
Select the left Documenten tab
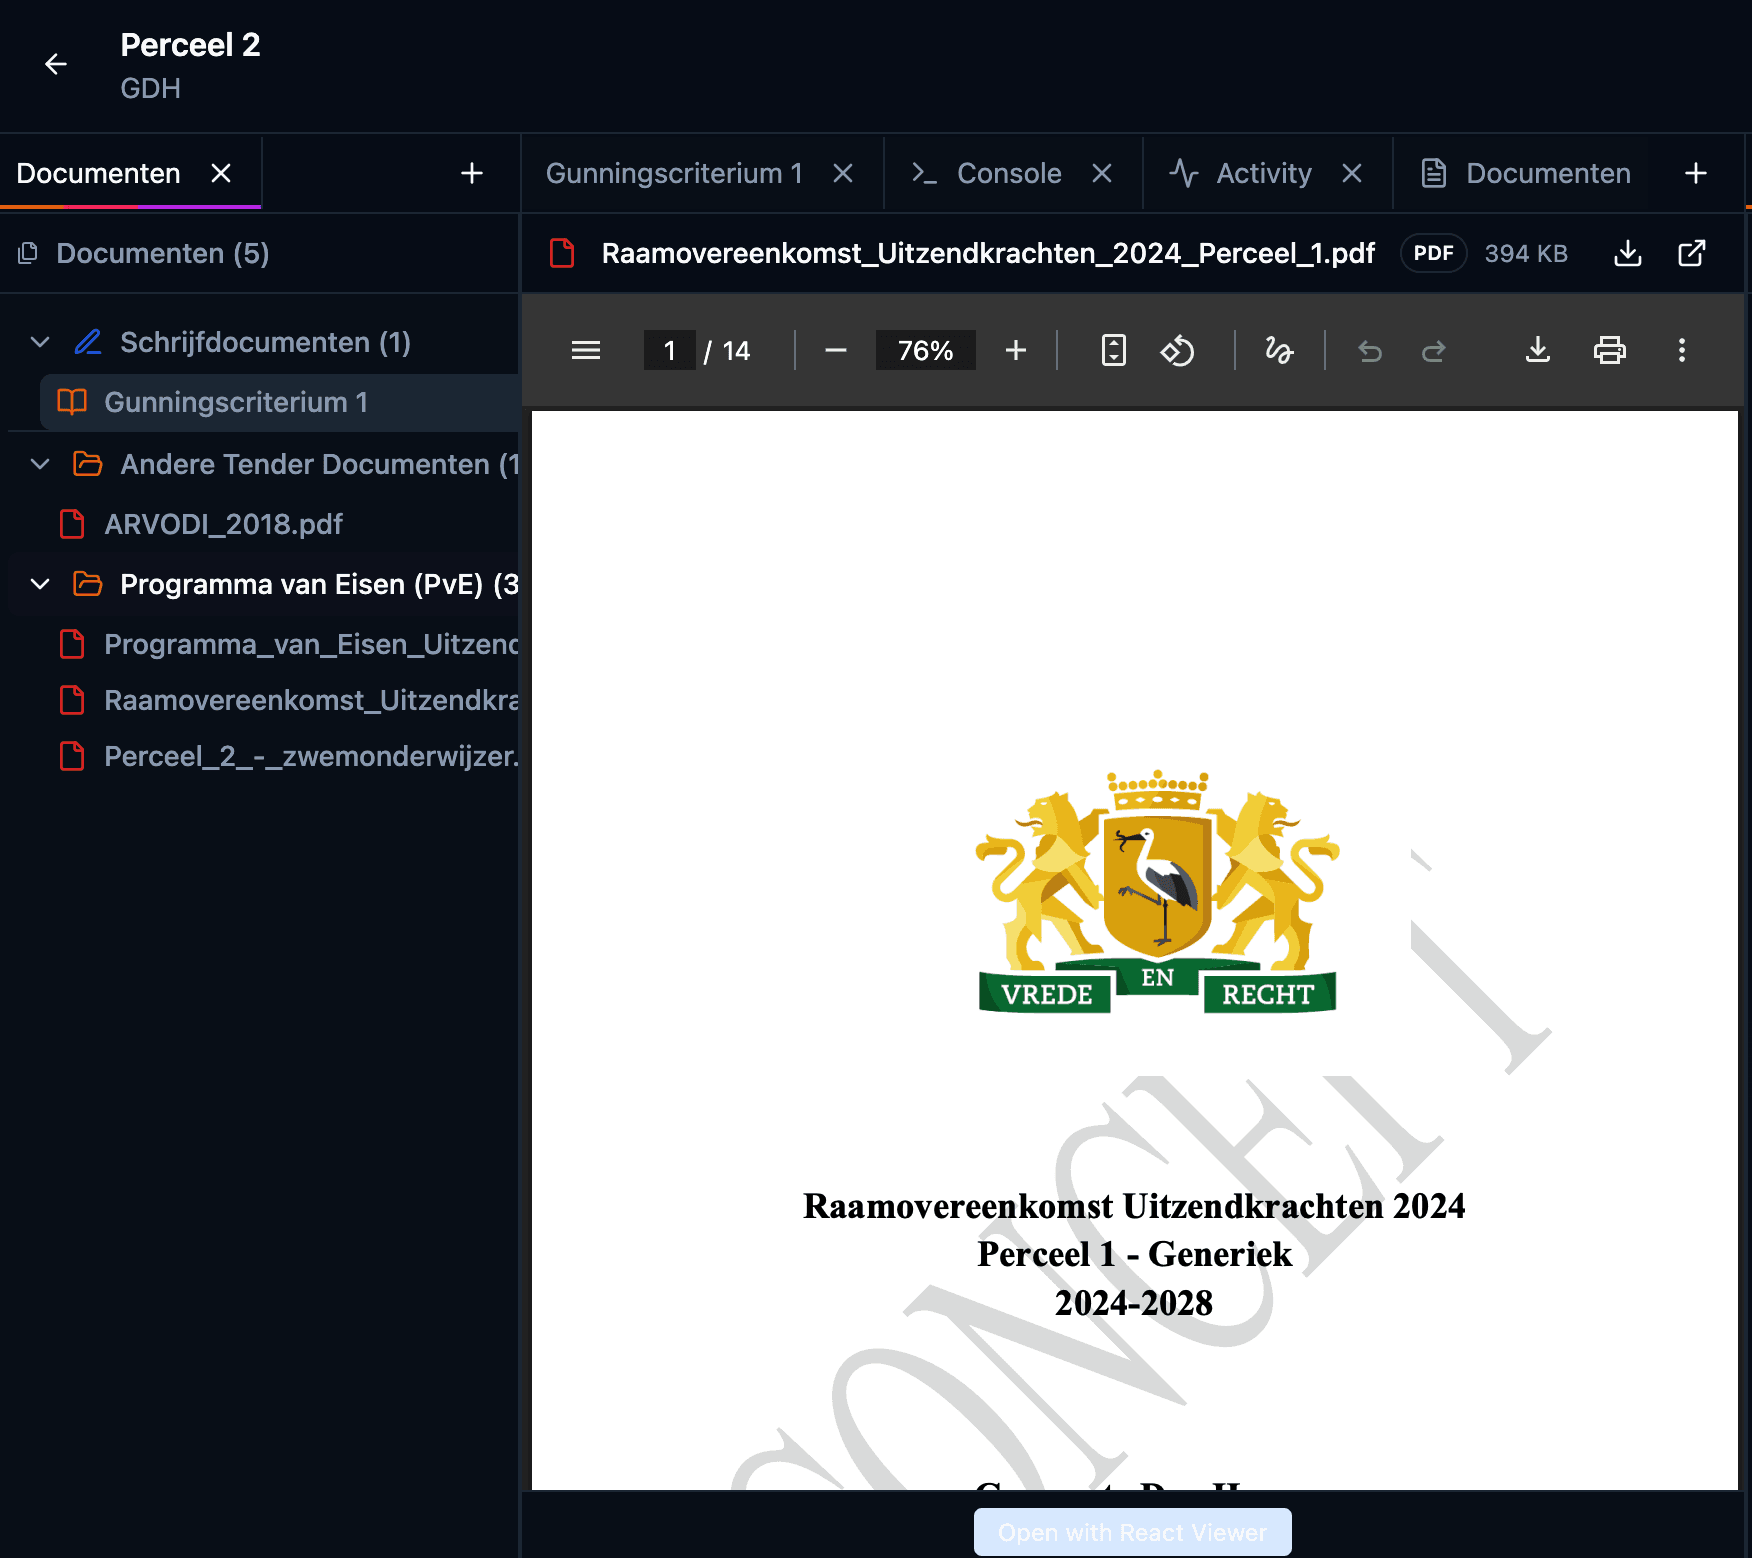pyautogui.click(x=98, y=173)
